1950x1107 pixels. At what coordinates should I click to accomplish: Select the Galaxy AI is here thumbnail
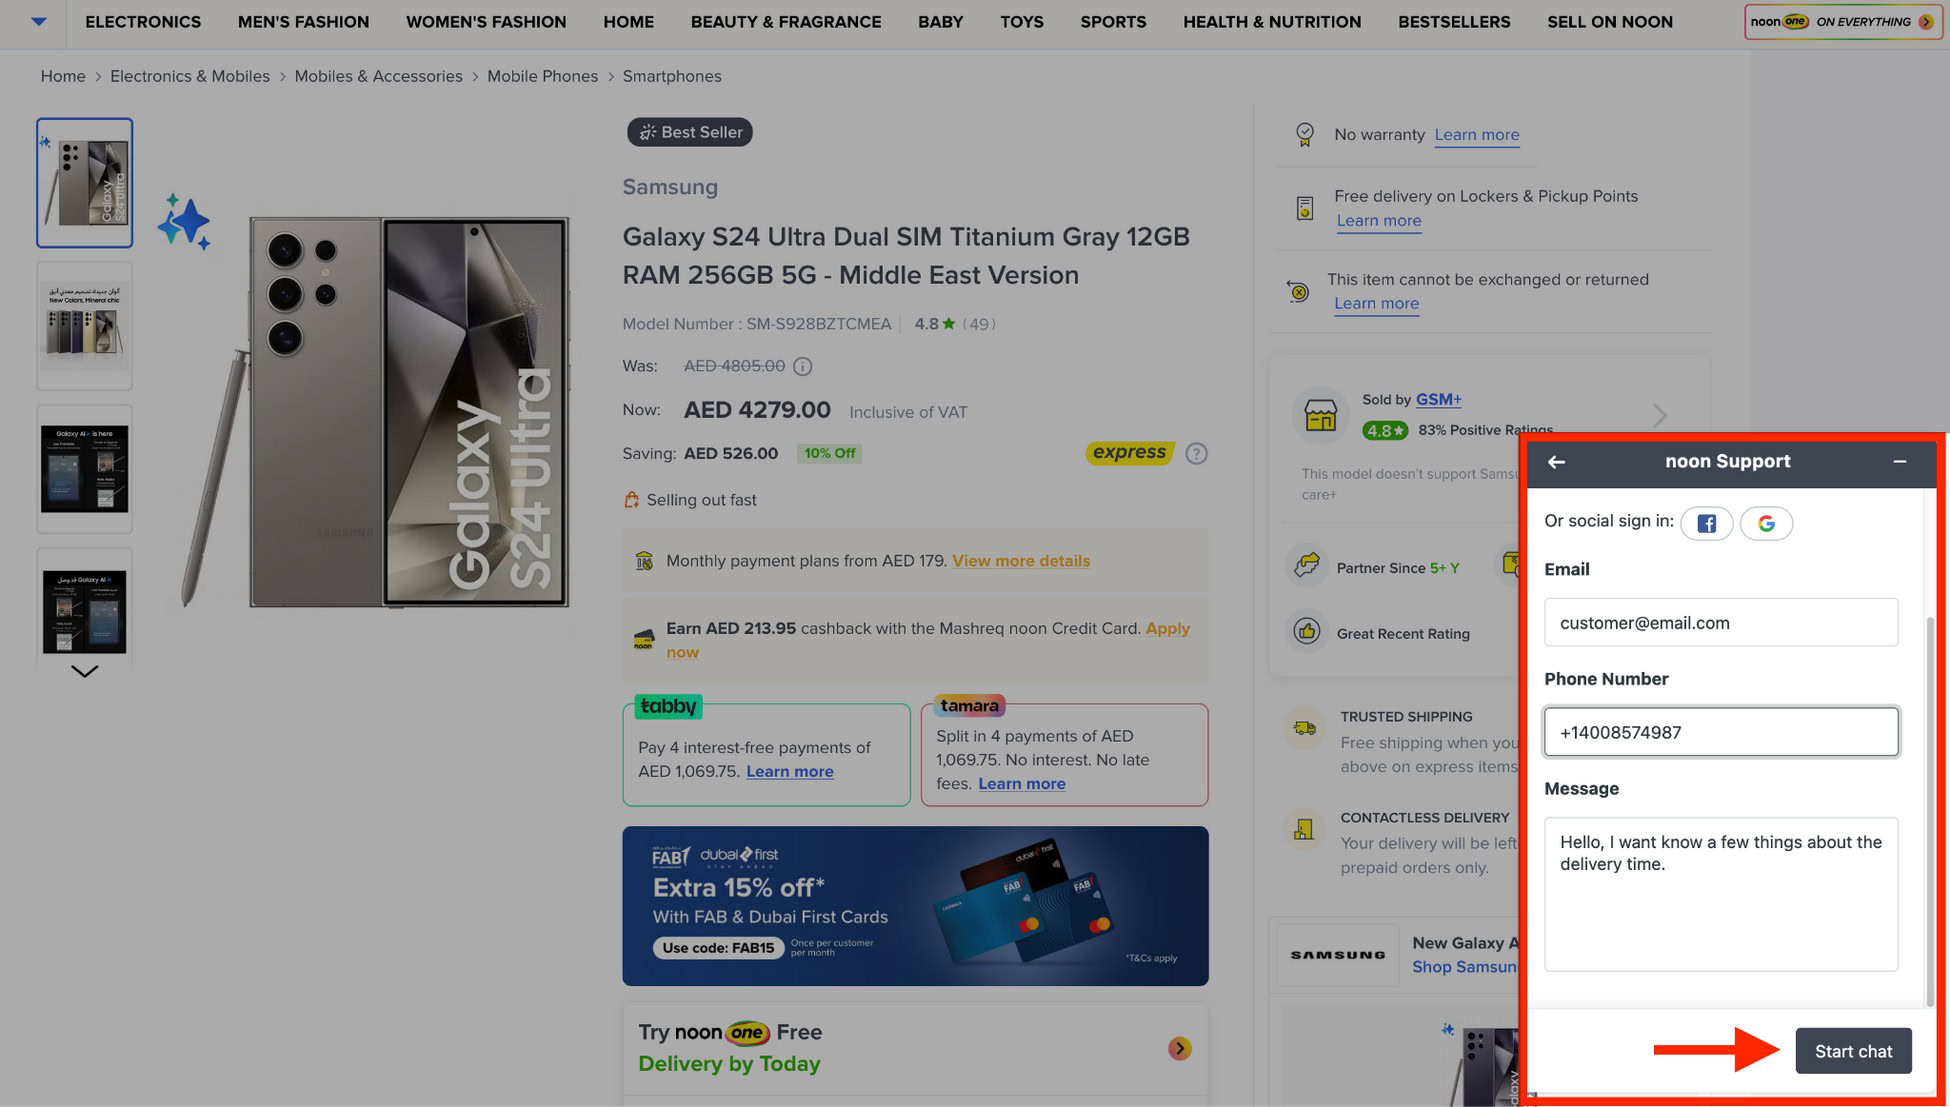(x=85, y=469)
